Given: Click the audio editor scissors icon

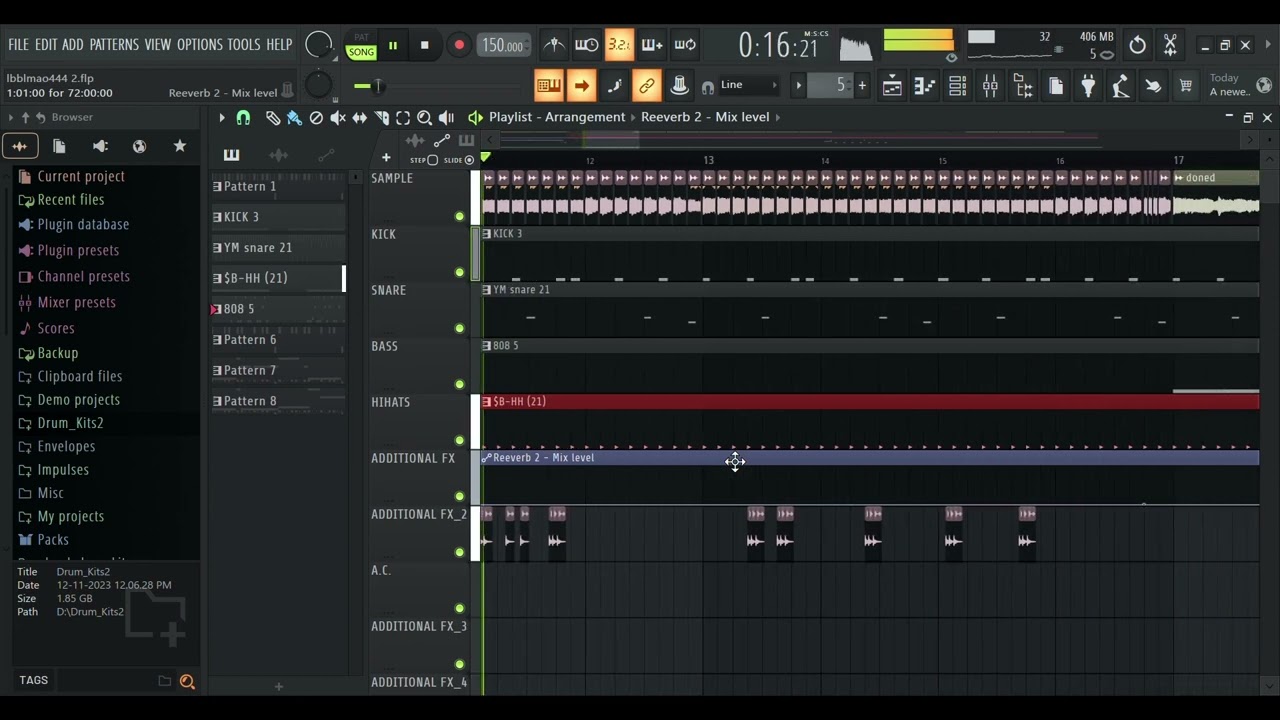Looking at the screenshot, I should coord(1170,45).
